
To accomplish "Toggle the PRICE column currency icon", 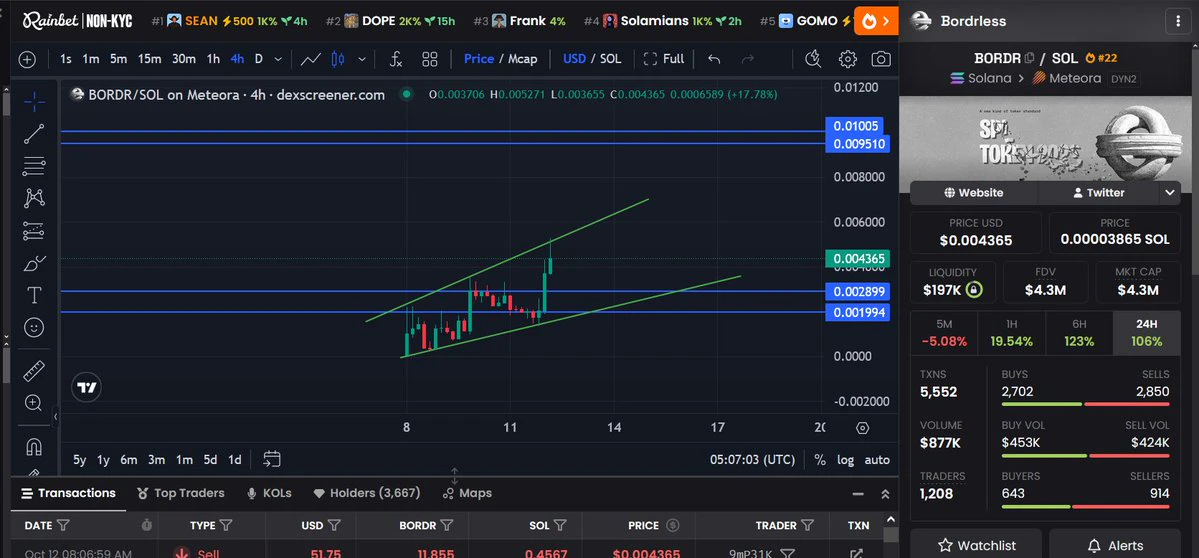I will coord(672,525).
